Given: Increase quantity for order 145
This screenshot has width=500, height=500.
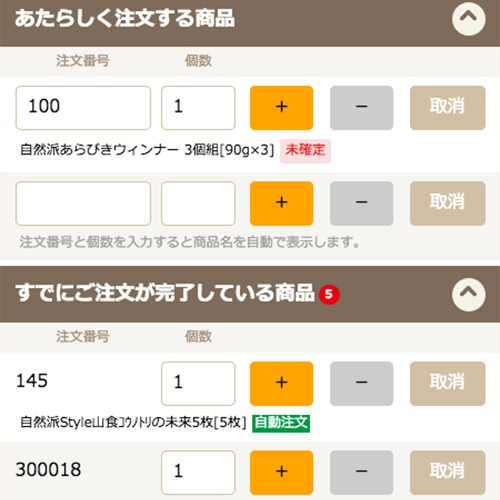Looking at the screenshot, I should [x=281, y=383].
